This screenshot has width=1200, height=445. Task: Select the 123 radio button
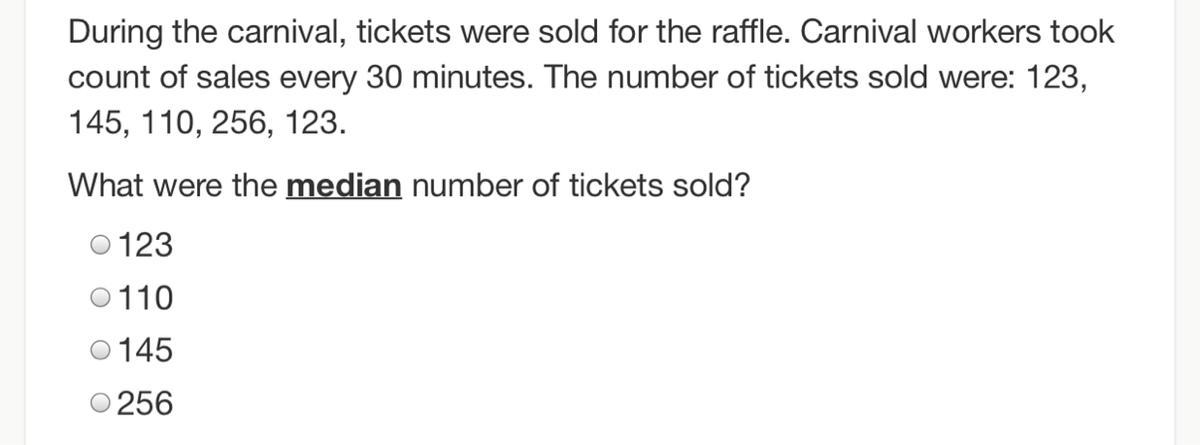pos(101,244)
